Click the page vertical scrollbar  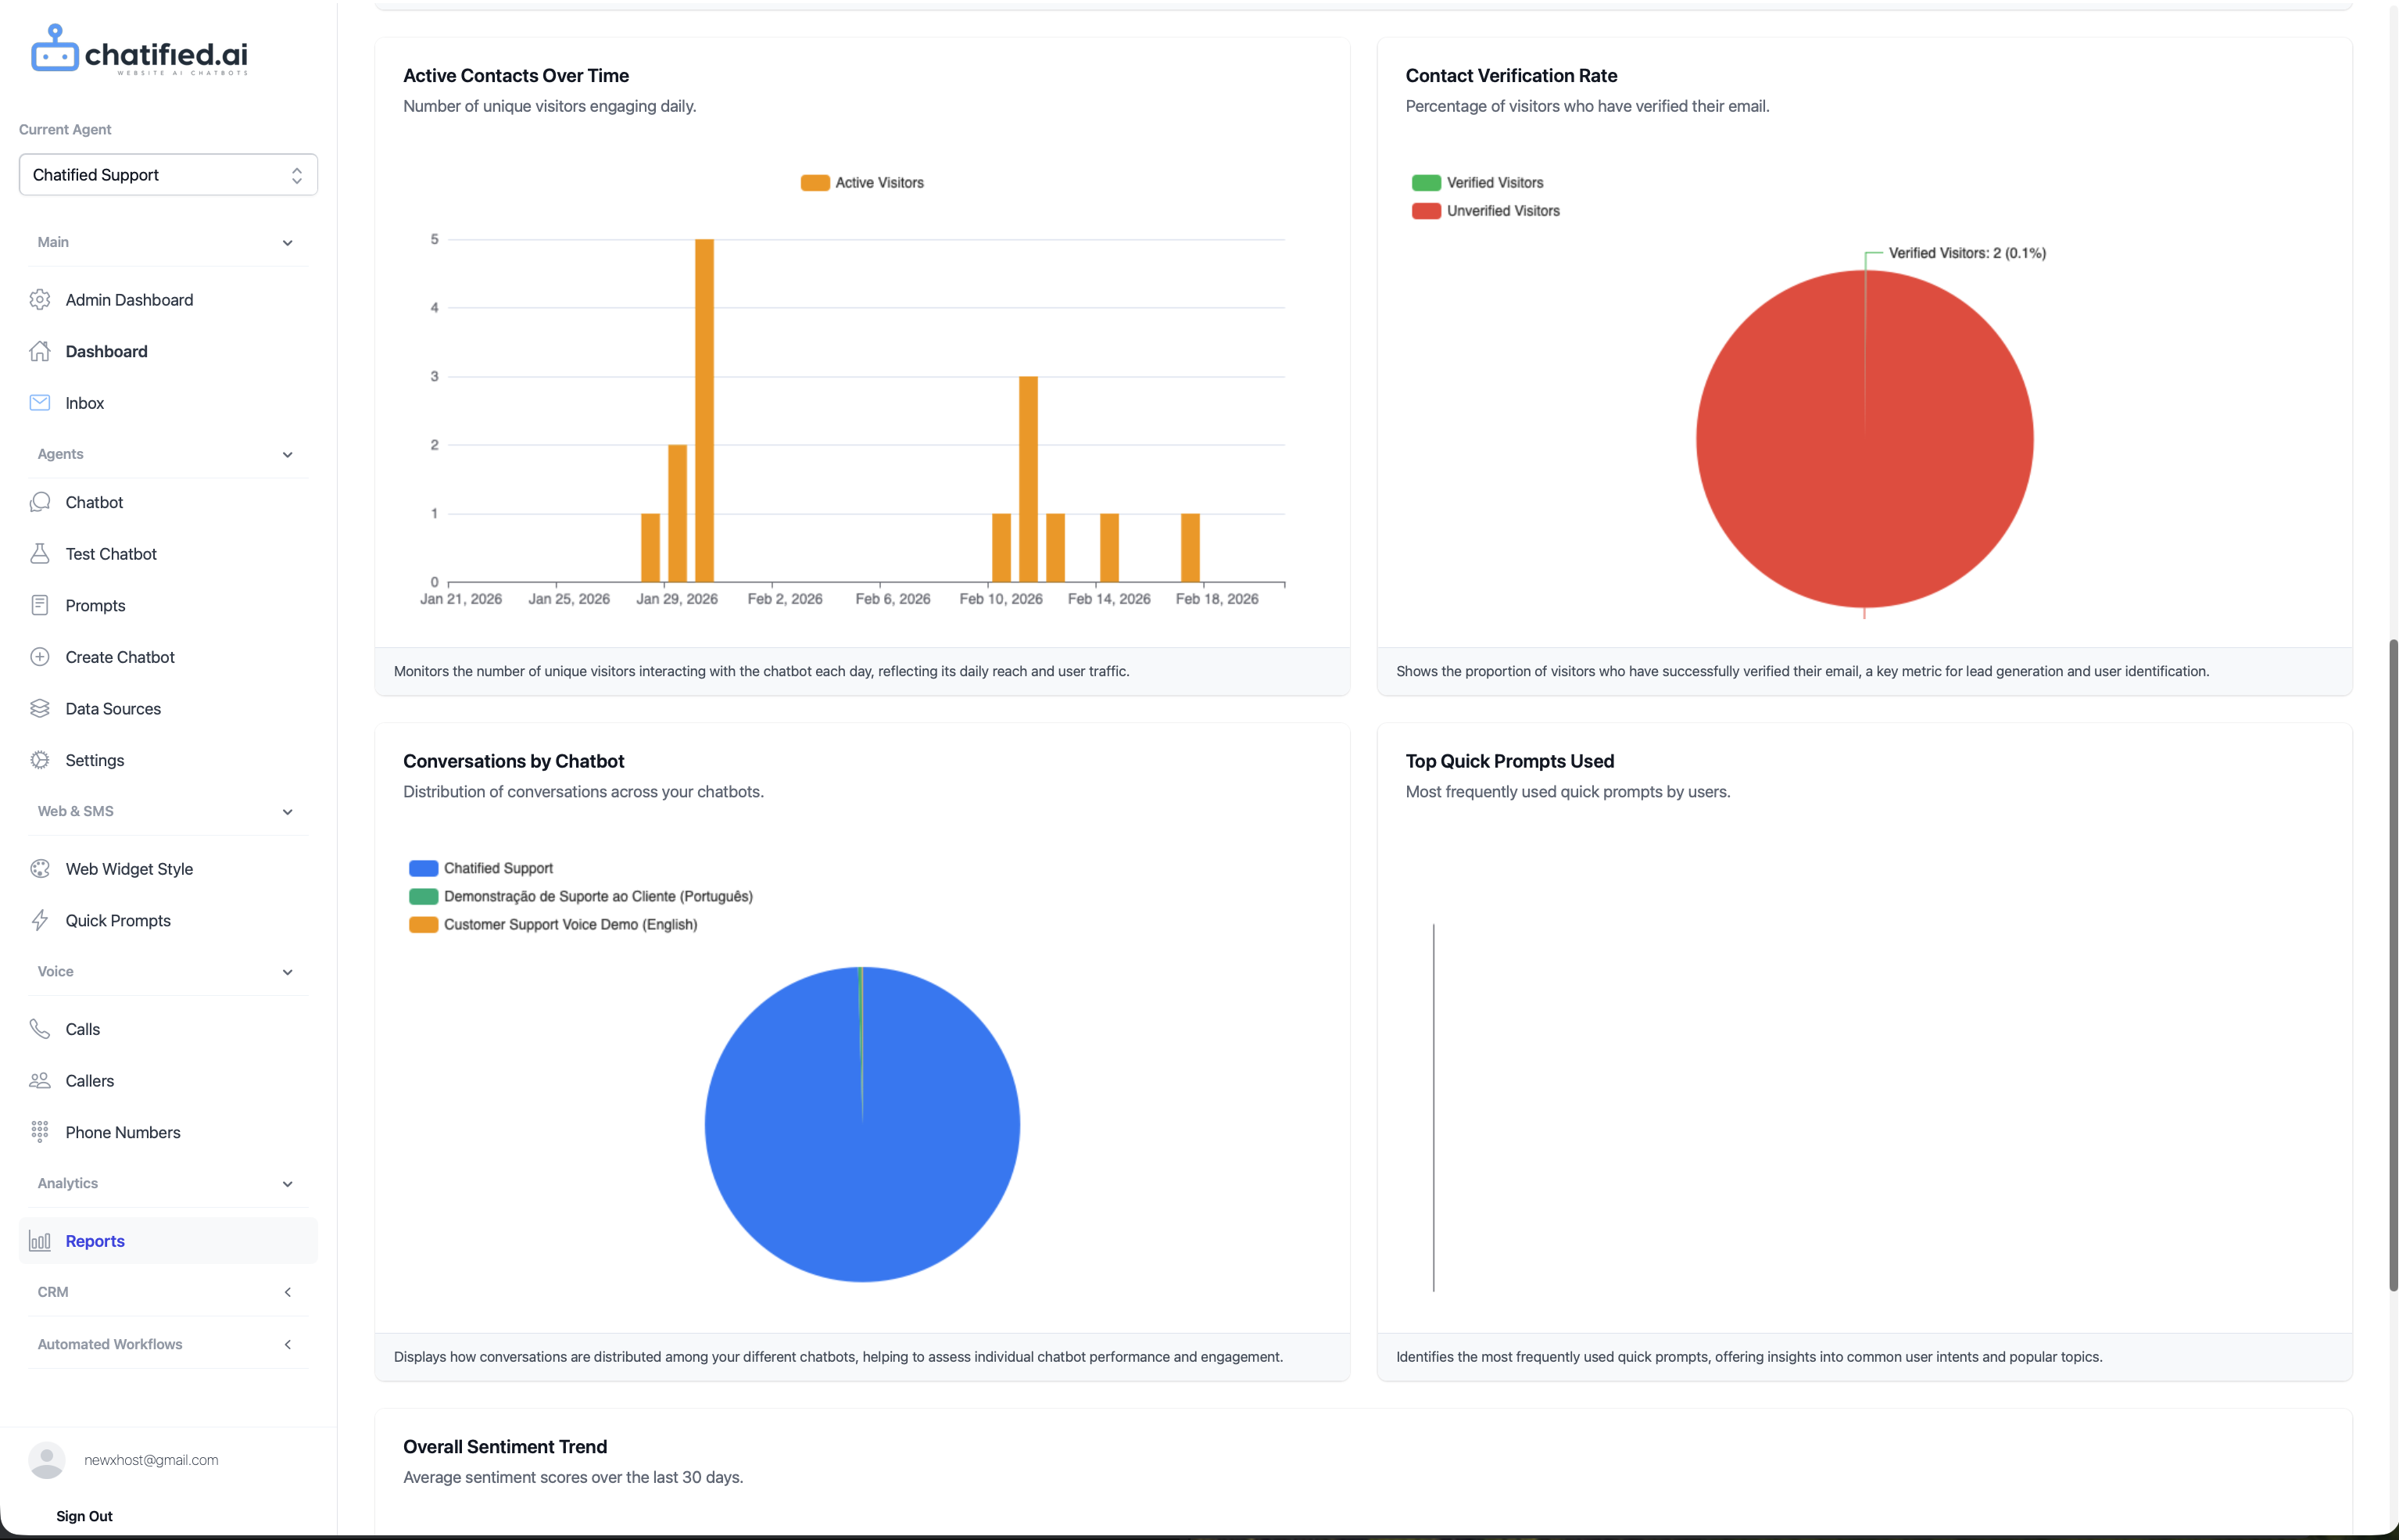click(2393, 965)
